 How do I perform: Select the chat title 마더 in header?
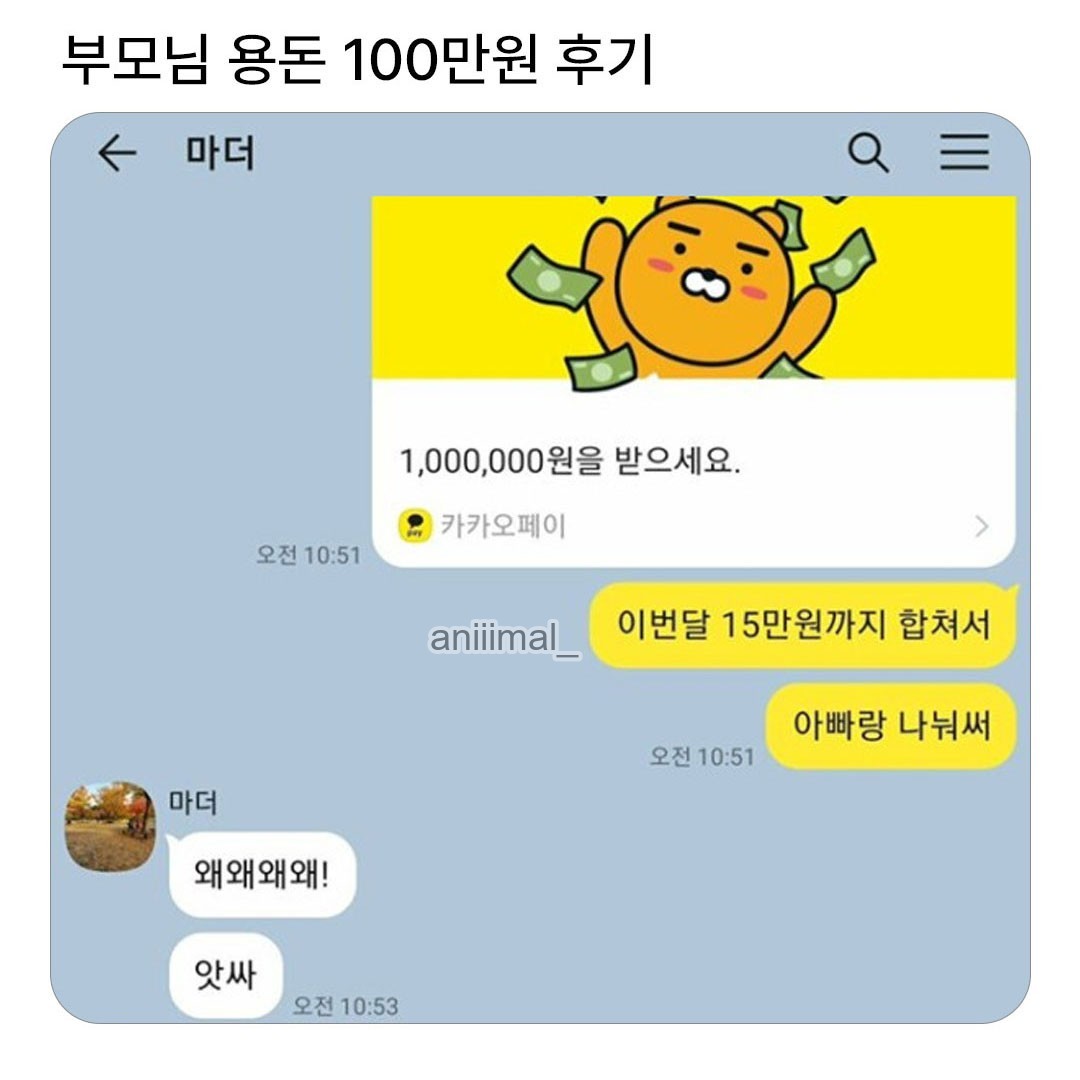click(x=220, y=152)
